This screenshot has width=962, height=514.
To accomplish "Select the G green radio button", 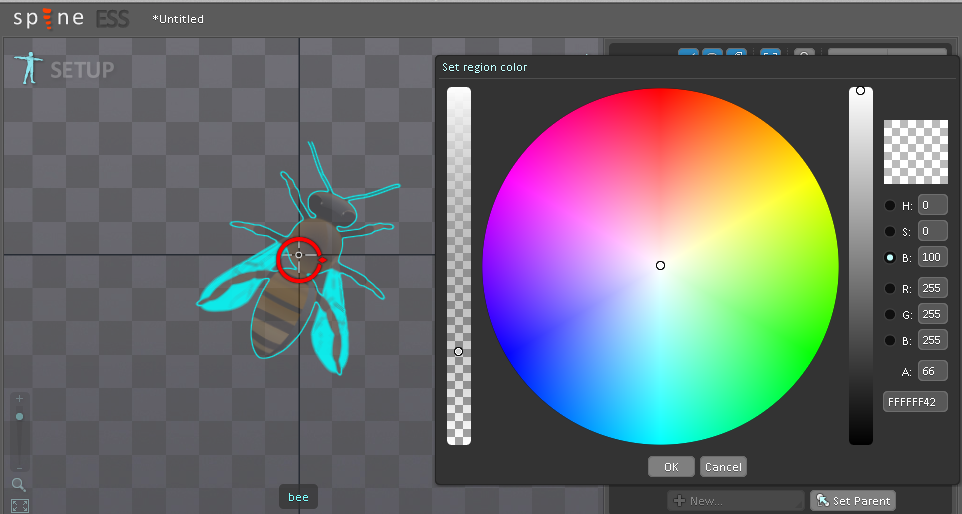I will [890, 315].
